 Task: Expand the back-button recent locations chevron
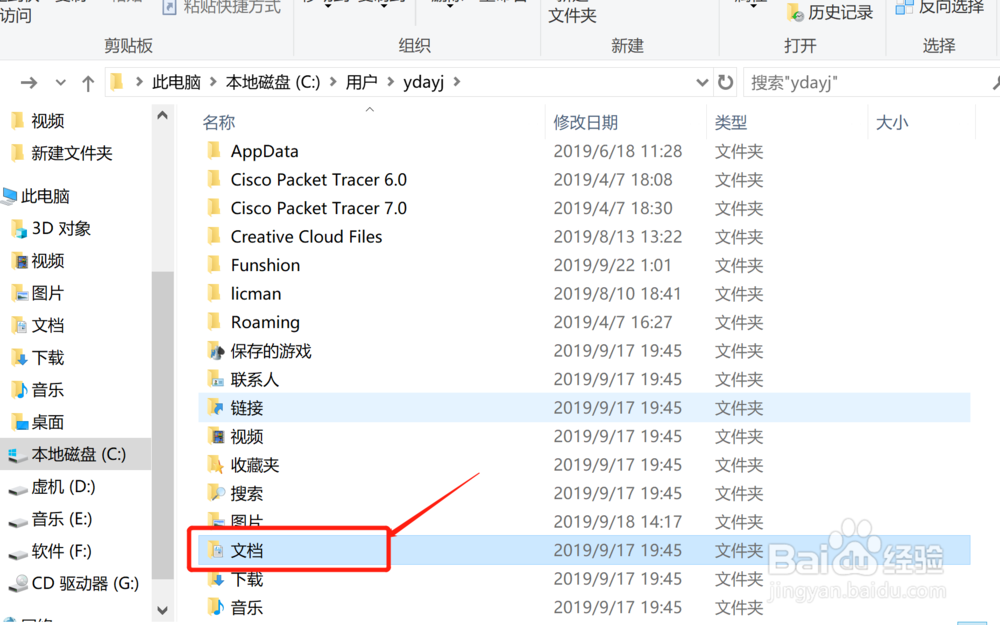(60, 82)
